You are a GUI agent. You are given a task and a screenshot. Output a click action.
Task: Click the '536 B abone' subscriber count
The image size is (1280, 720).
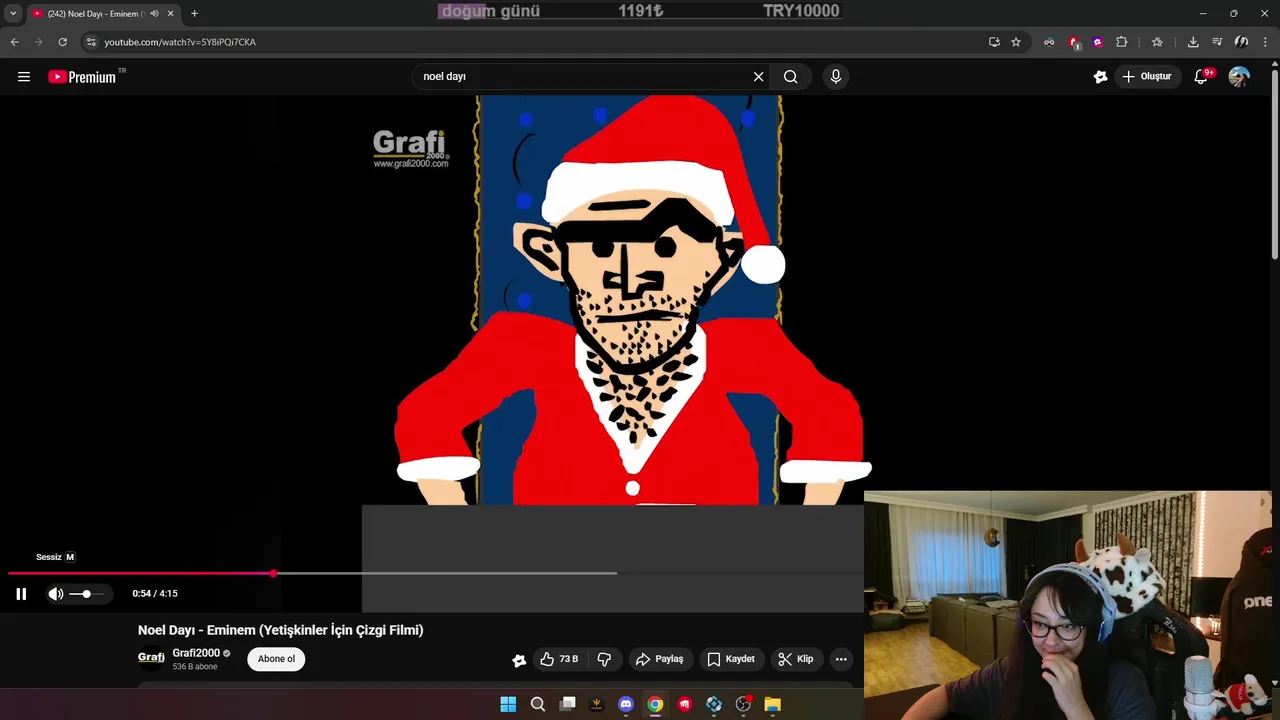click(x=195, y=667)
